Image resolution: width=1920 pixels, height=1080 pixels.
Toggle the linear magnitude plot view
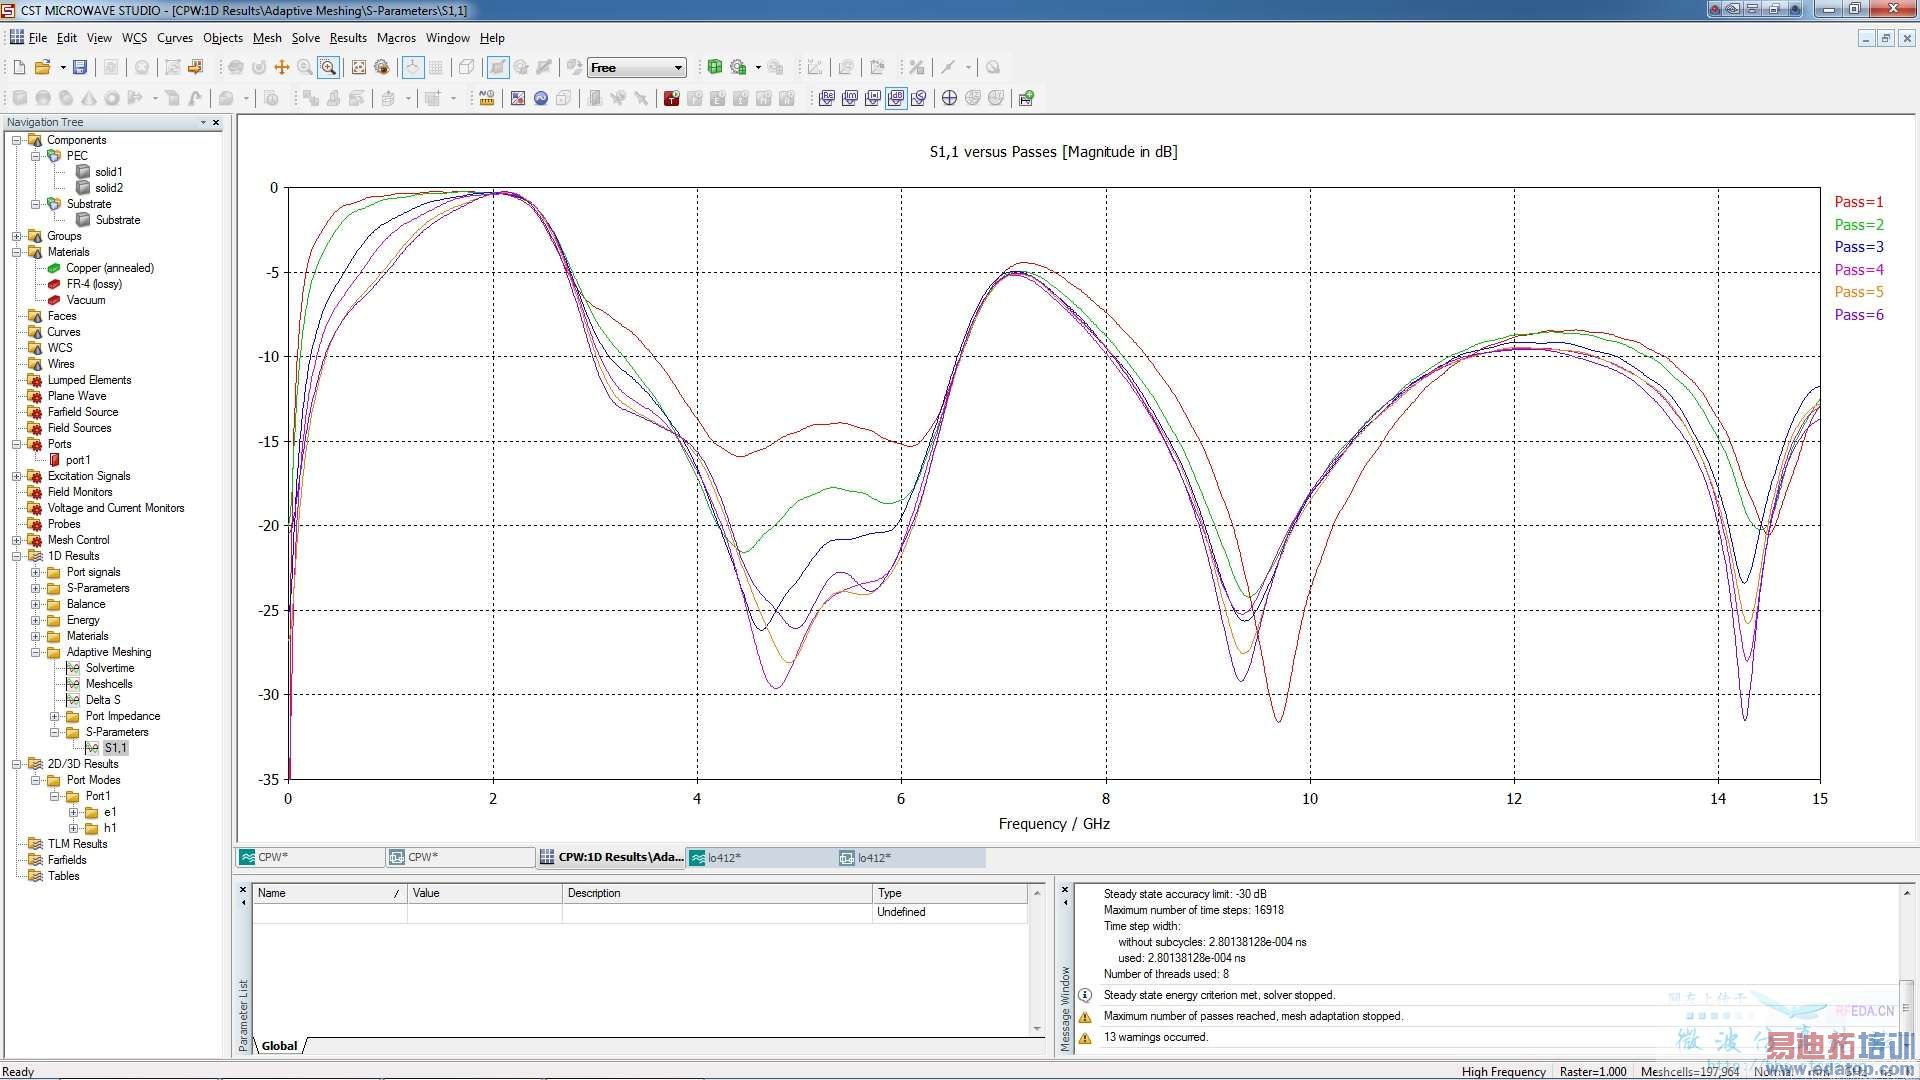[873, 98]
